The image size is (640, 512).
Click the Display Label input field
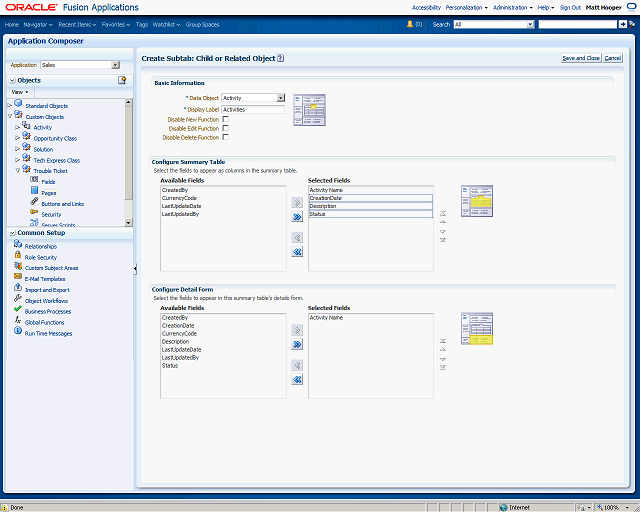(x=253, y=109)
